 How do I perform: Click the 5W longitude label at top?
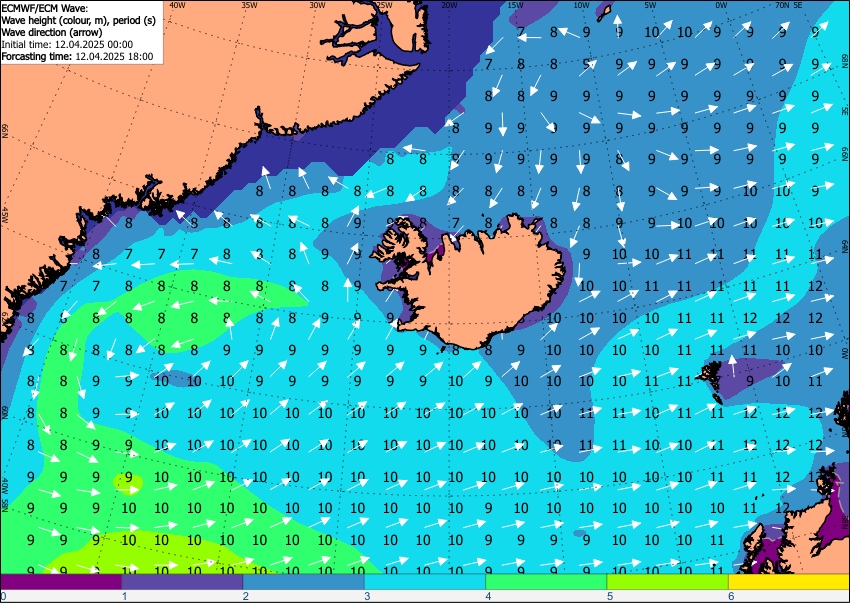(651, 5)
